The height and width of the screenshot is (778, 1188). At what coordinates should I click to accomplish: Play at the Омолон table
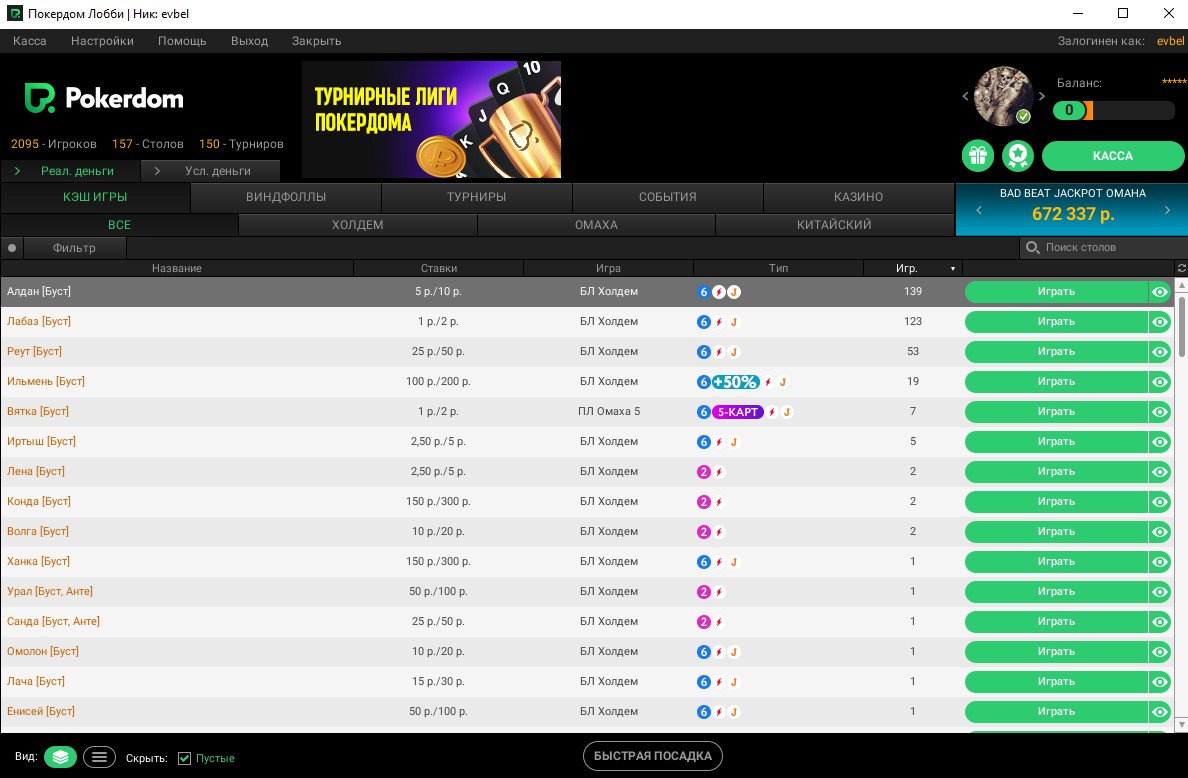pyautogui.click(x=1056, y=651)
